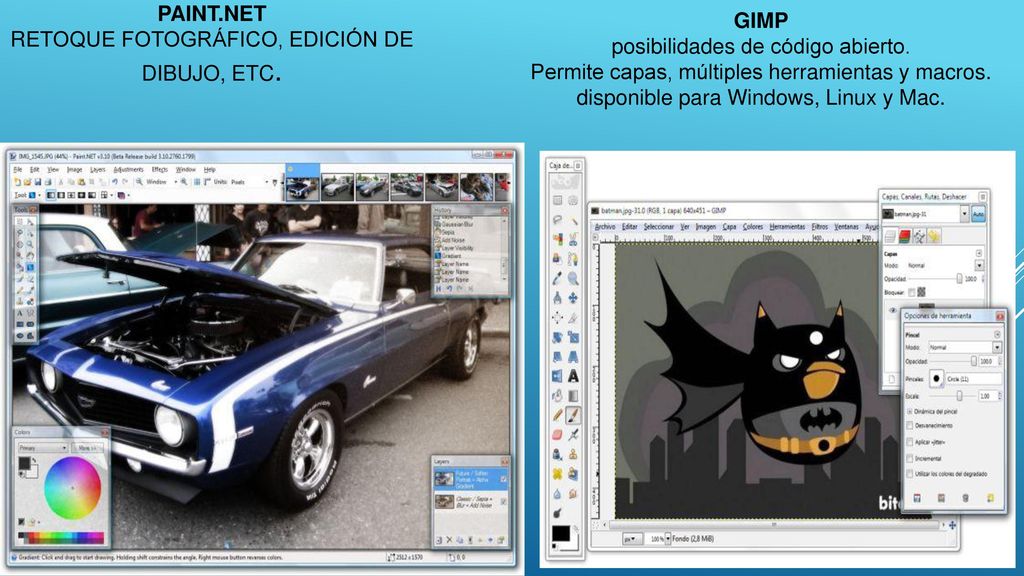Click GIMP Capas Opacidad slider handle

click(x=959, y=279)
